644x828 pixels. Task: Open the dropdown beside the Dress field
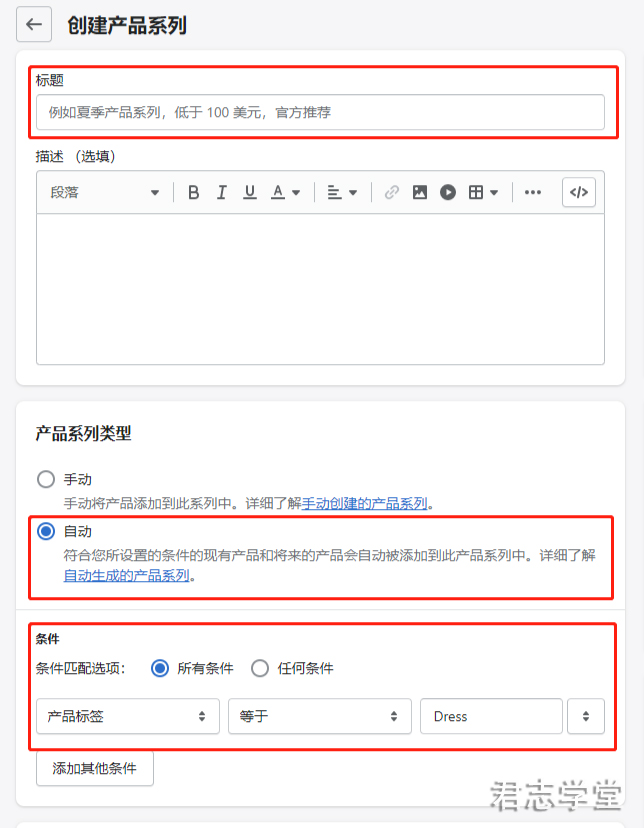coord(586,716)
